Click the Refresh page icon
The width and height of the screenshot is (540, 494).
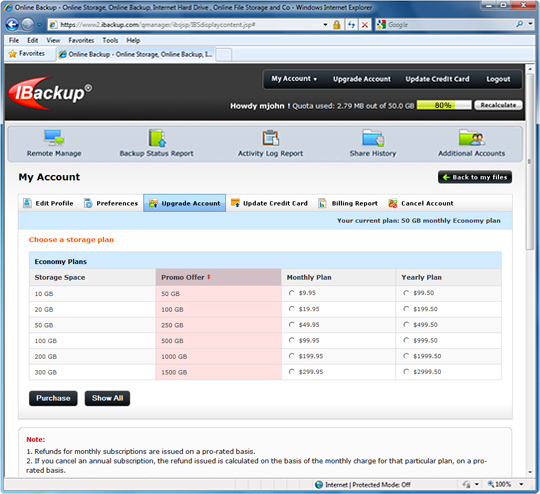click(351, 24)
